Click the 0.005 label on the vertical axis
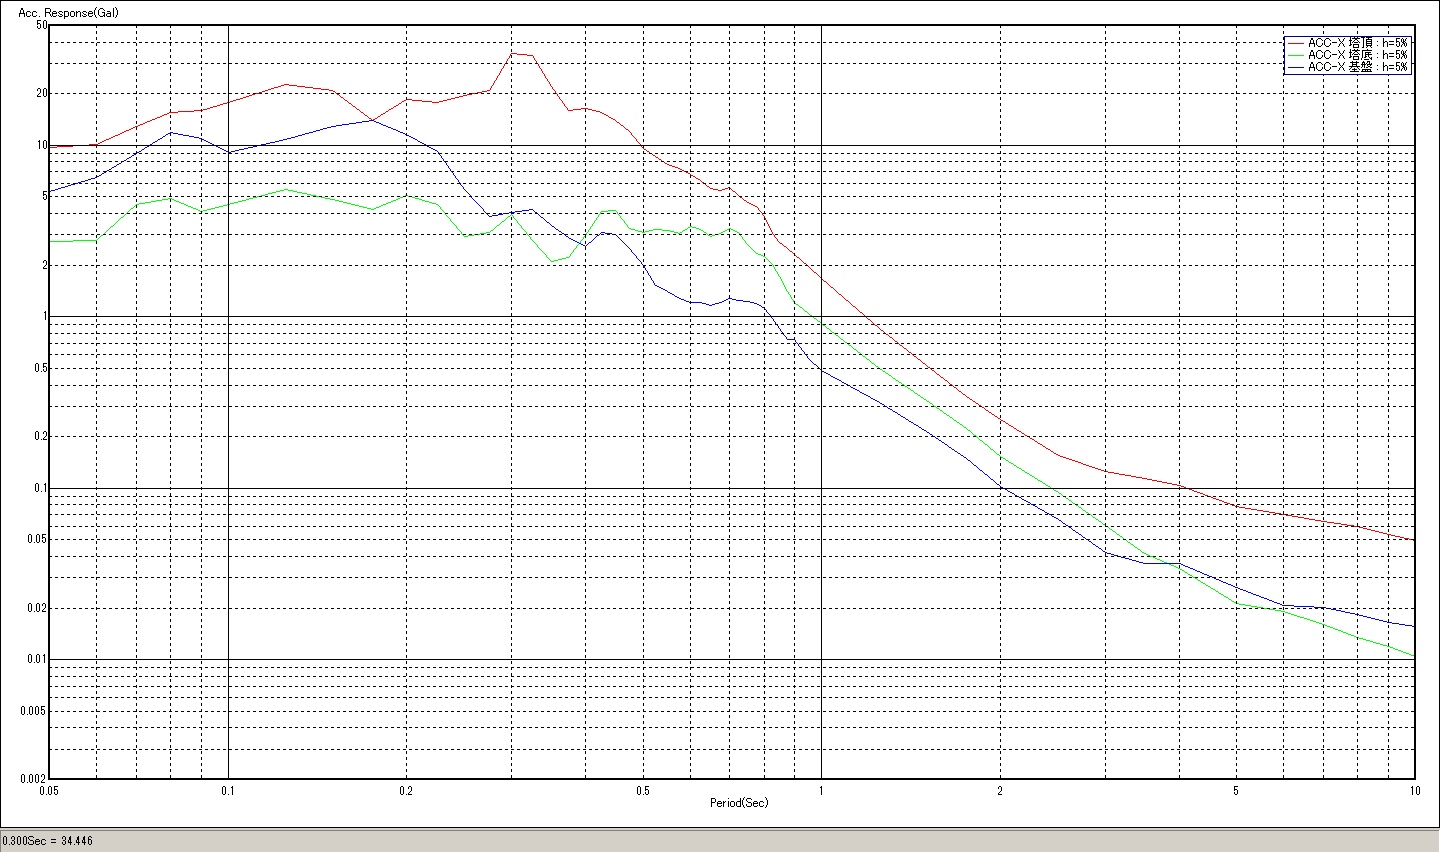Image resolution: width=1440 pixels, height=853 pixels. 35,711
